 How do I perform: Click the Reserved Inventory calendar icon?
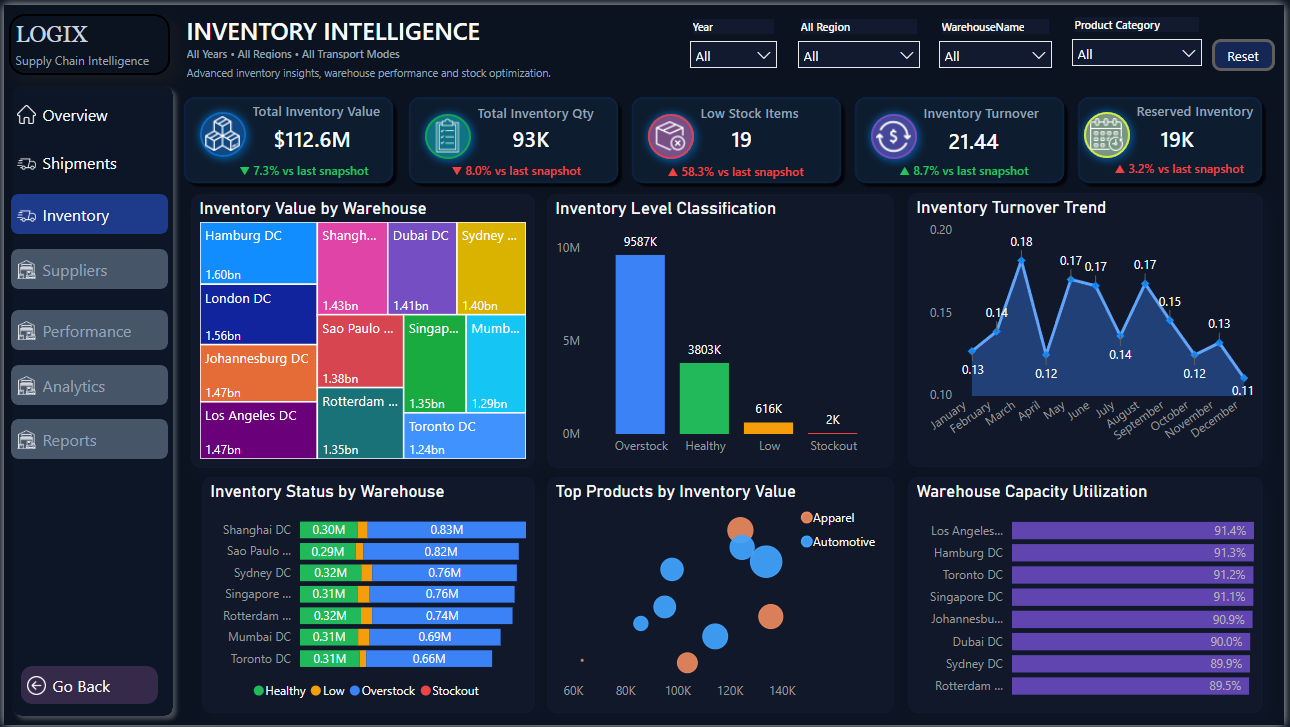[1107, 134]
